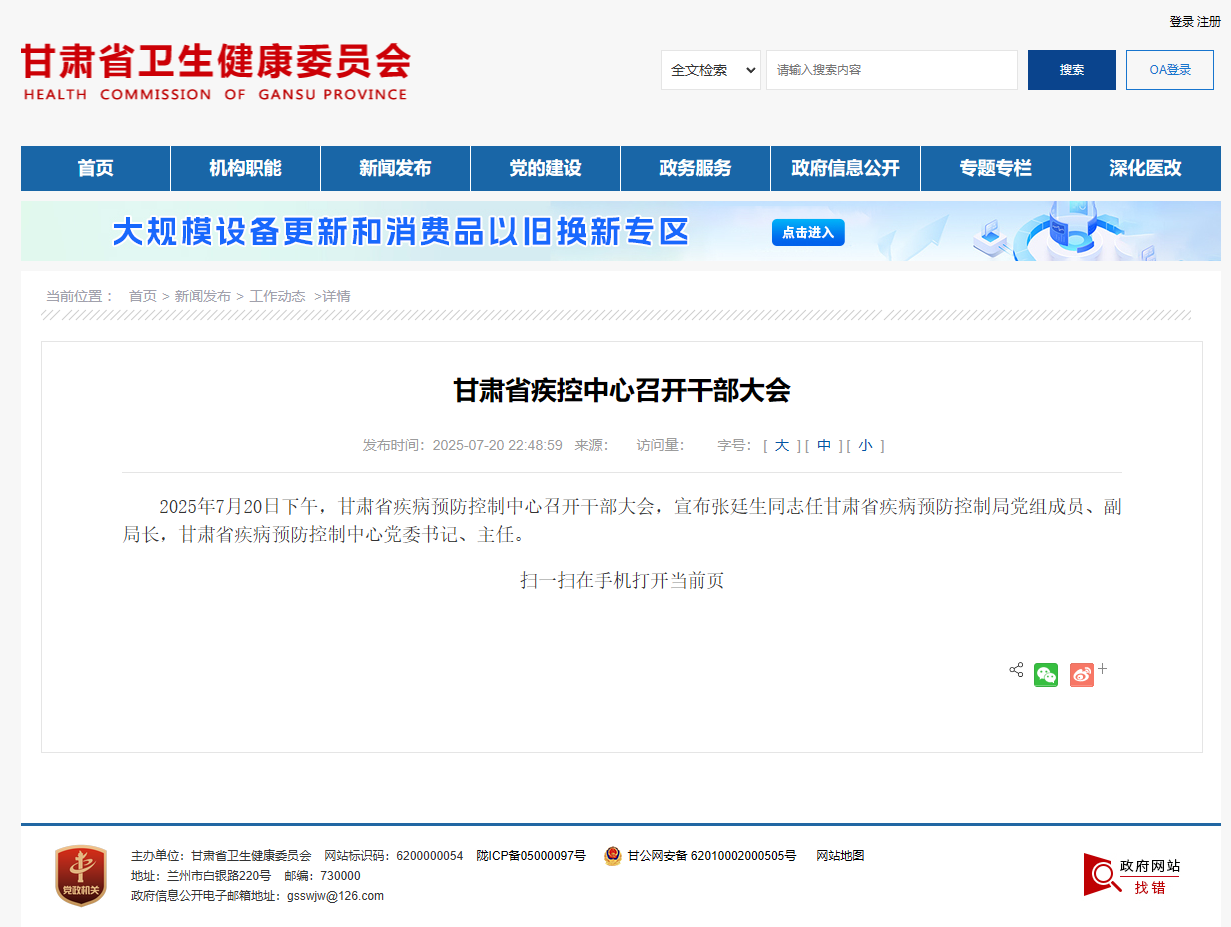The image size is (1231, 927).
Task: Click the OA登录 button
Action: [x=1170, y=70]
